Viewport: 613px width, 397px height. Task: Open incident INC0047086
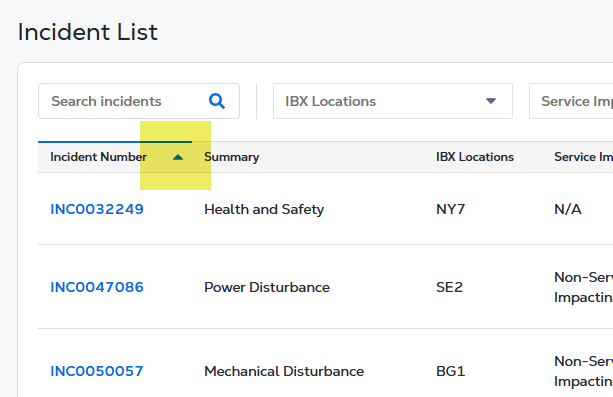97,287
